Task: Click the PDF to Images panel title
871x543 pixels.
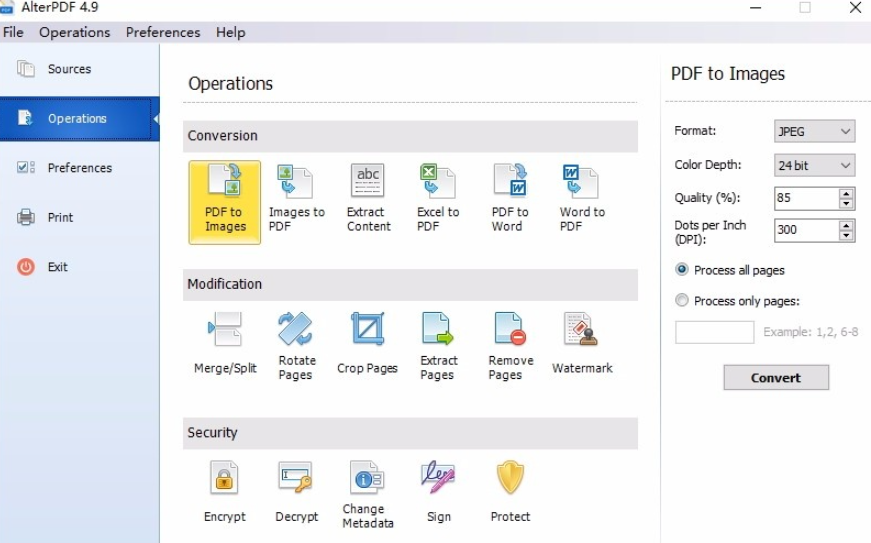Action: click(728, 73)
